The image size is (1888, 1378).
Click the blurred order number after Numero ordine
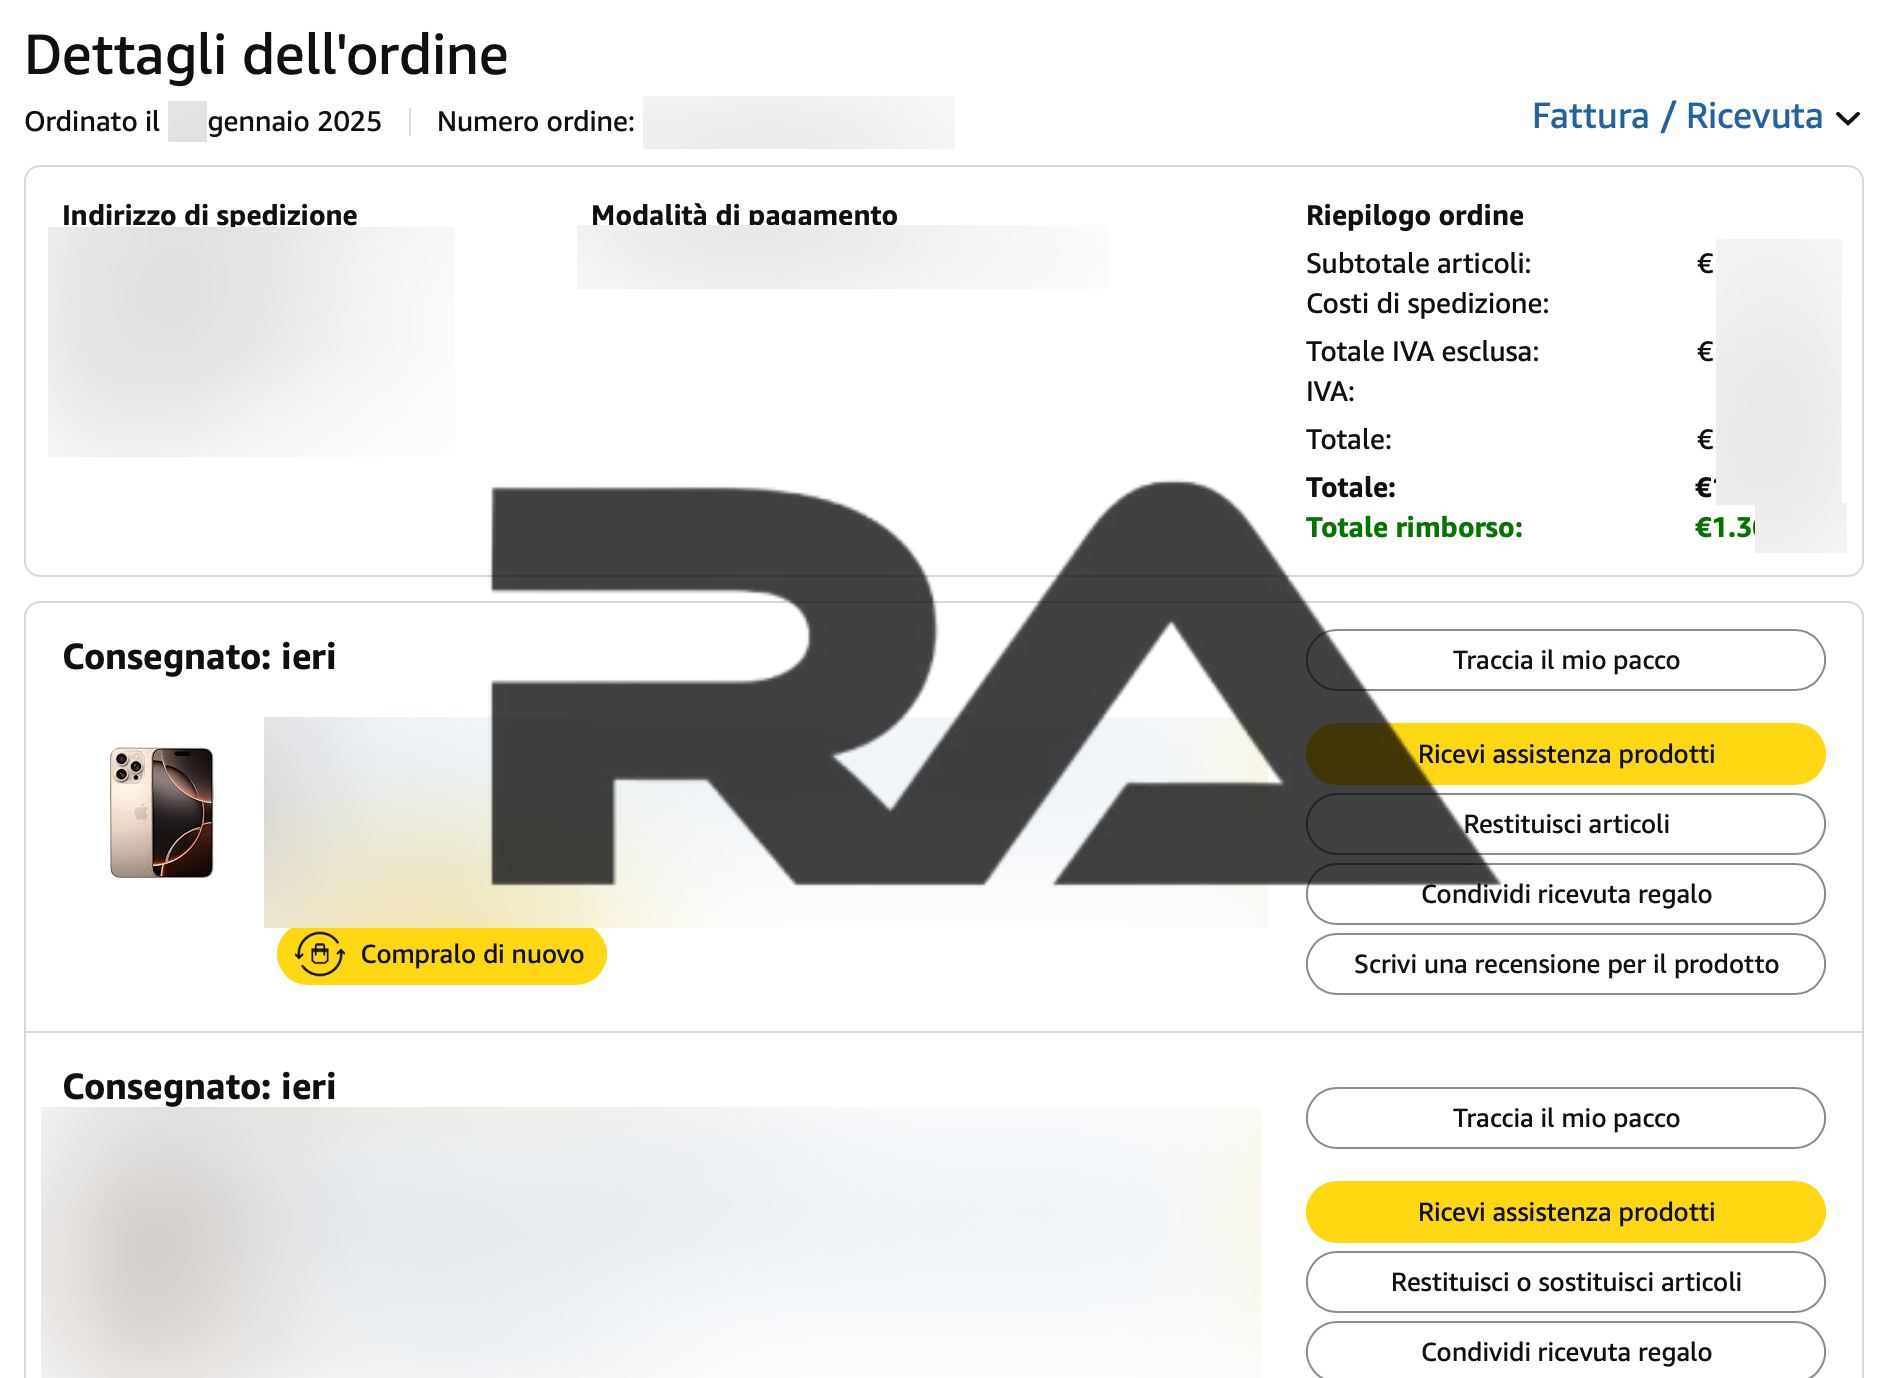(x=798, y=122)
